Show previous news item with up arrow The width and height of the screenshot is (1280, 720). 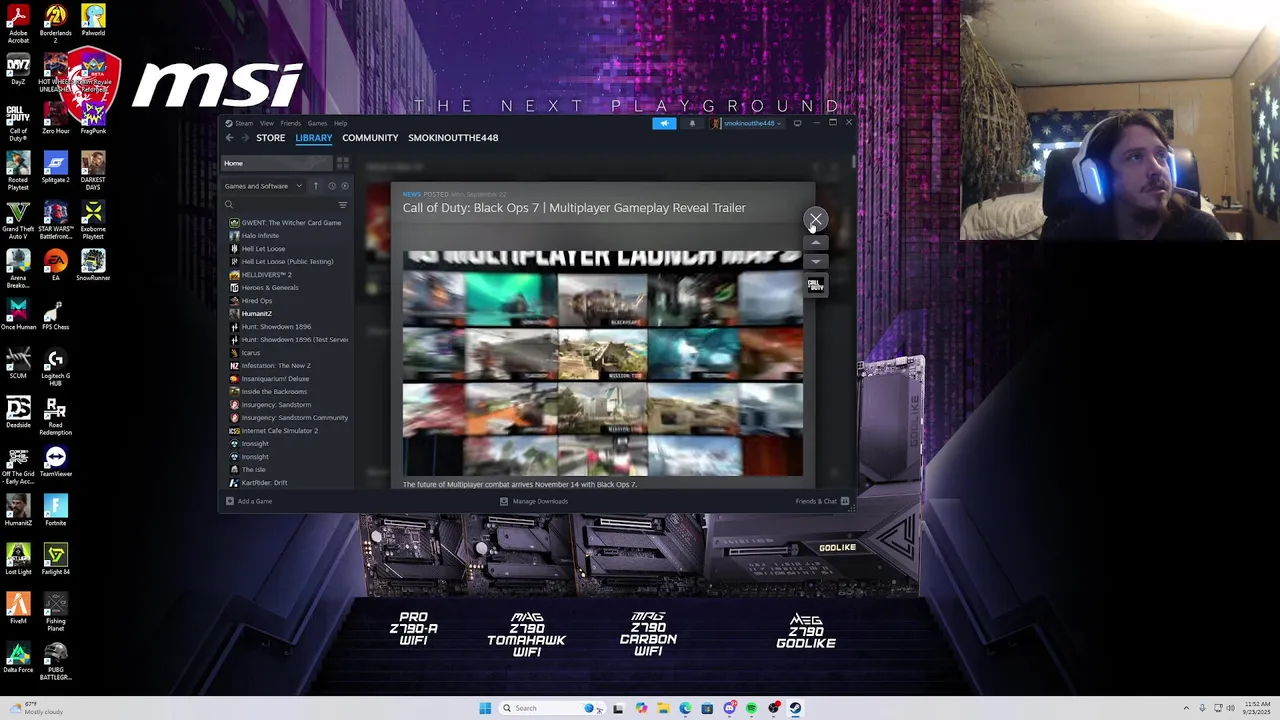pyautogui.click(x=816, y=243)
